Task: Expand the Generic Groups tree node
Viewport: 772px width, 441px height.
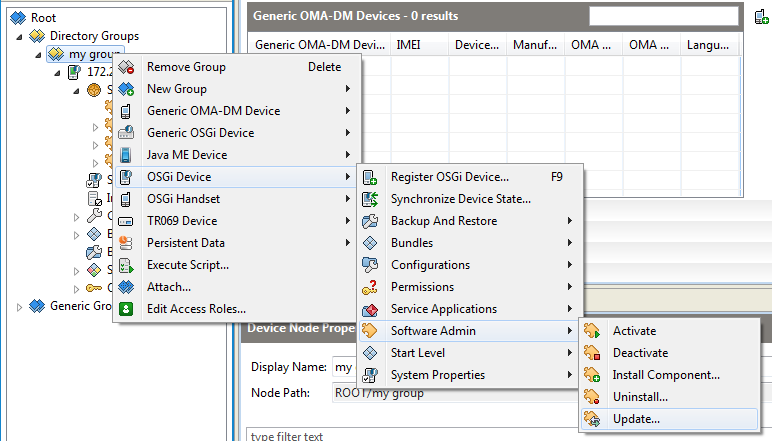Action: click(19, 307)
